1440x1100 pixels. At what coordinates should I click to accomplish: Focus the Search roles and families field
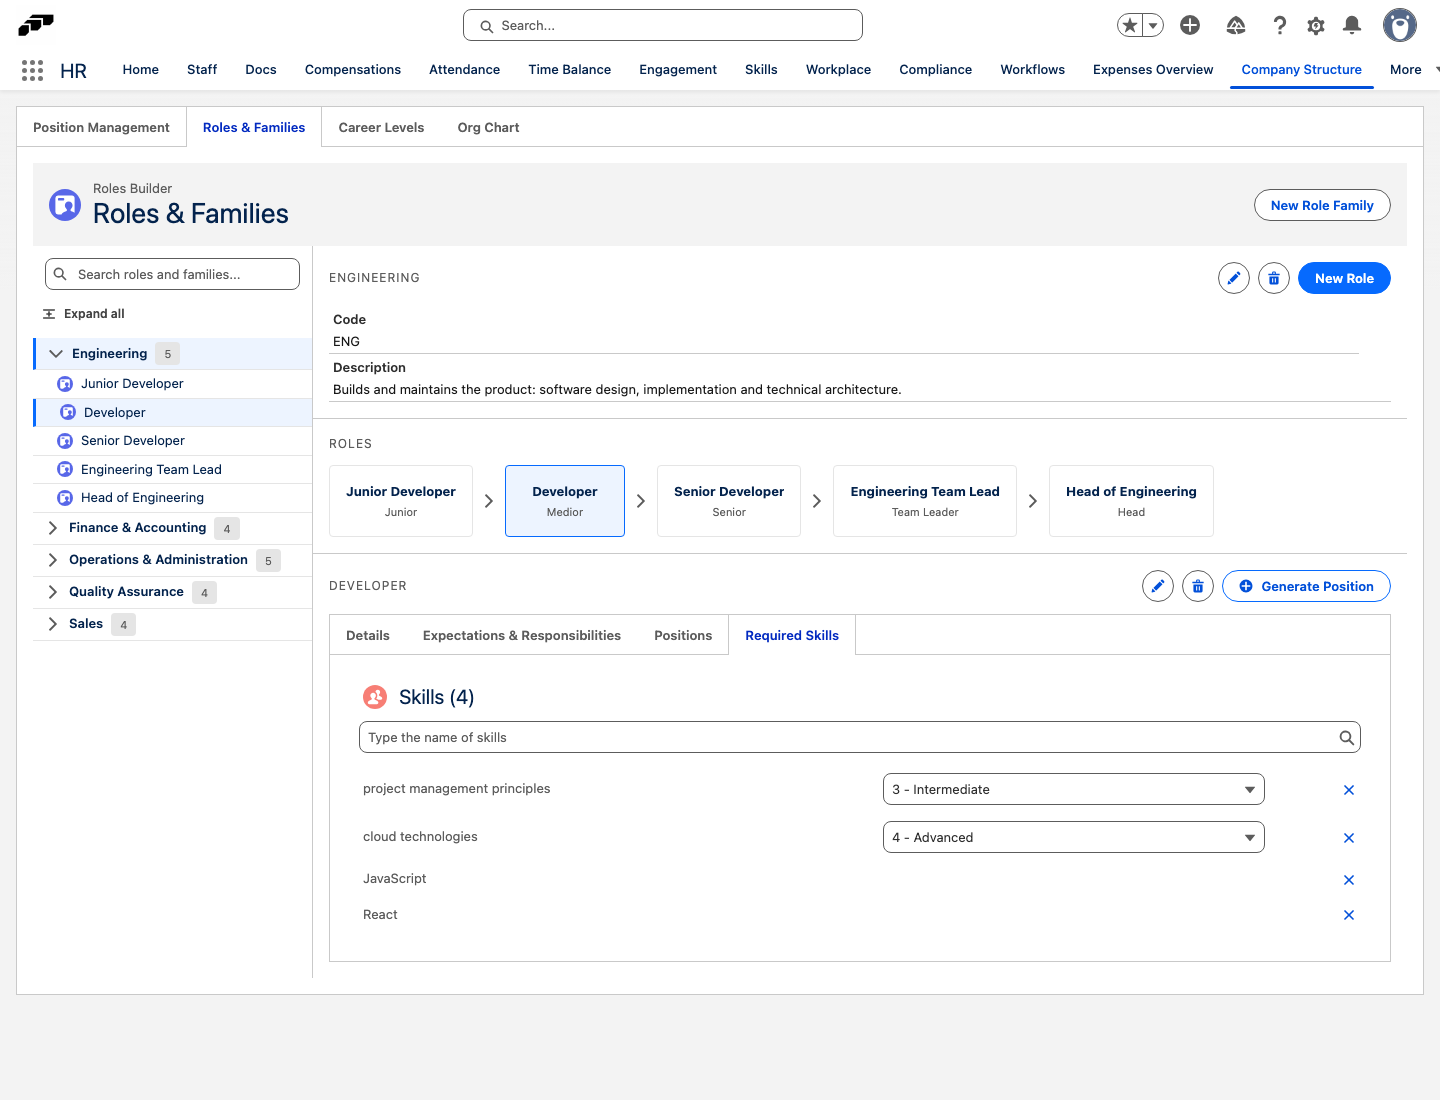(x=172, y=274)
